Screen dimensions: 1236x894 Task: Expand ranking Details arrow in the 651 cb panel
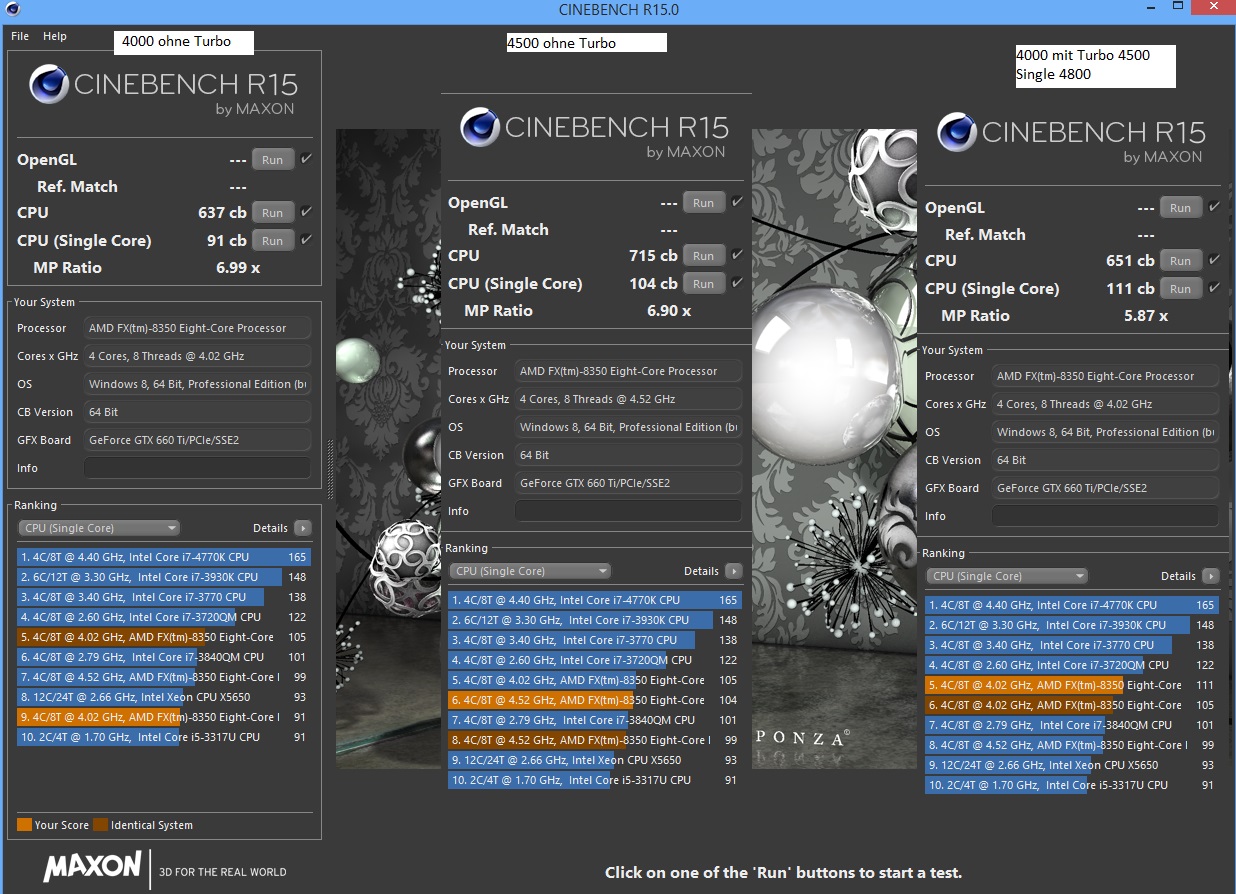coord(1211,576)
